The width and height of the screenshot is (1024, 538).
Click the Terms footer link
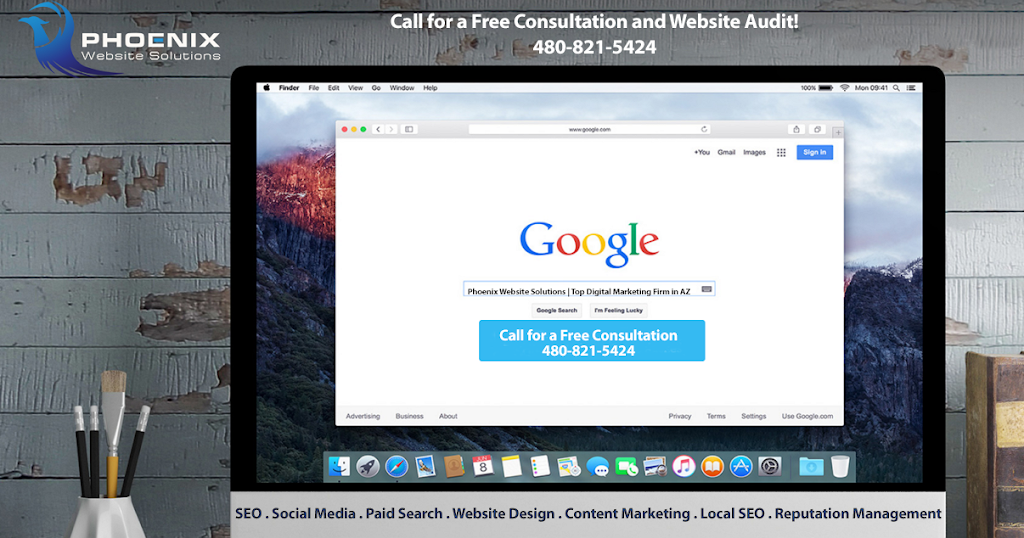tap(716, 416)
